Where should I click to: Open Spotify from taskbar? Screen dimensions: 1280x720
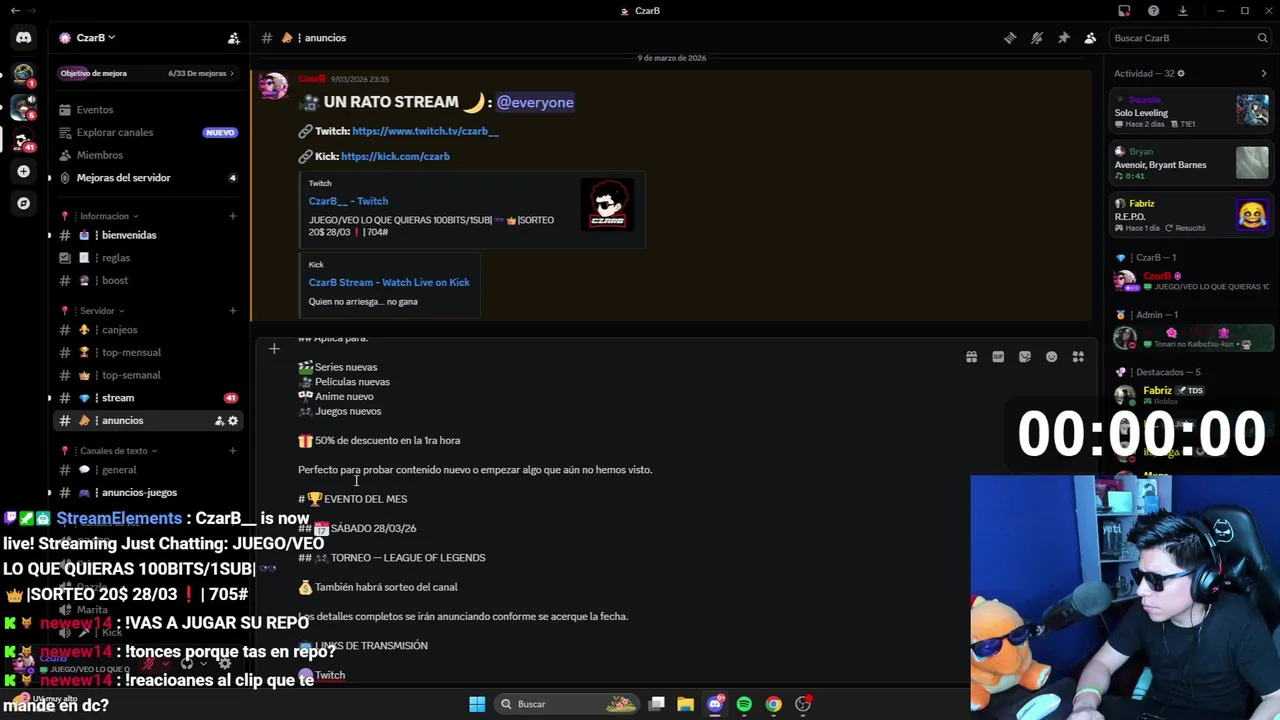point(744,704)
